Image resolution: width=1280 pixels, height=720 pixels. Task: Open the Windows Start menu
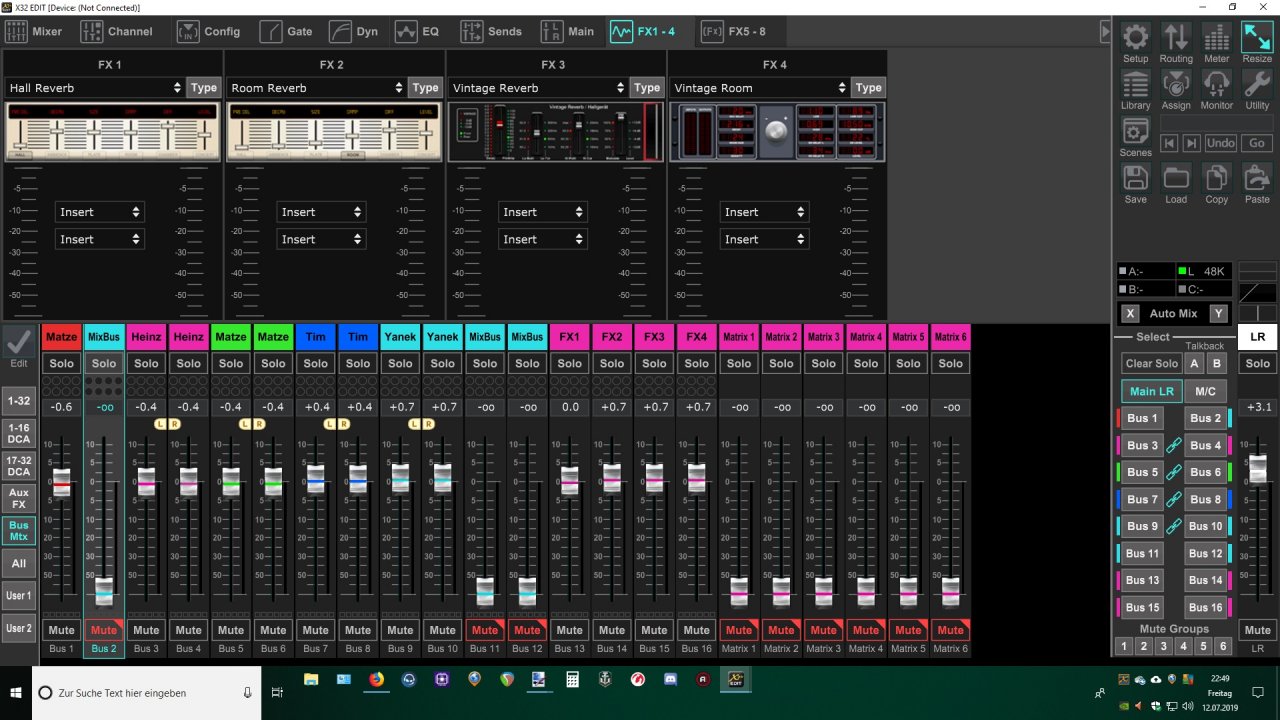click(16, 692)
